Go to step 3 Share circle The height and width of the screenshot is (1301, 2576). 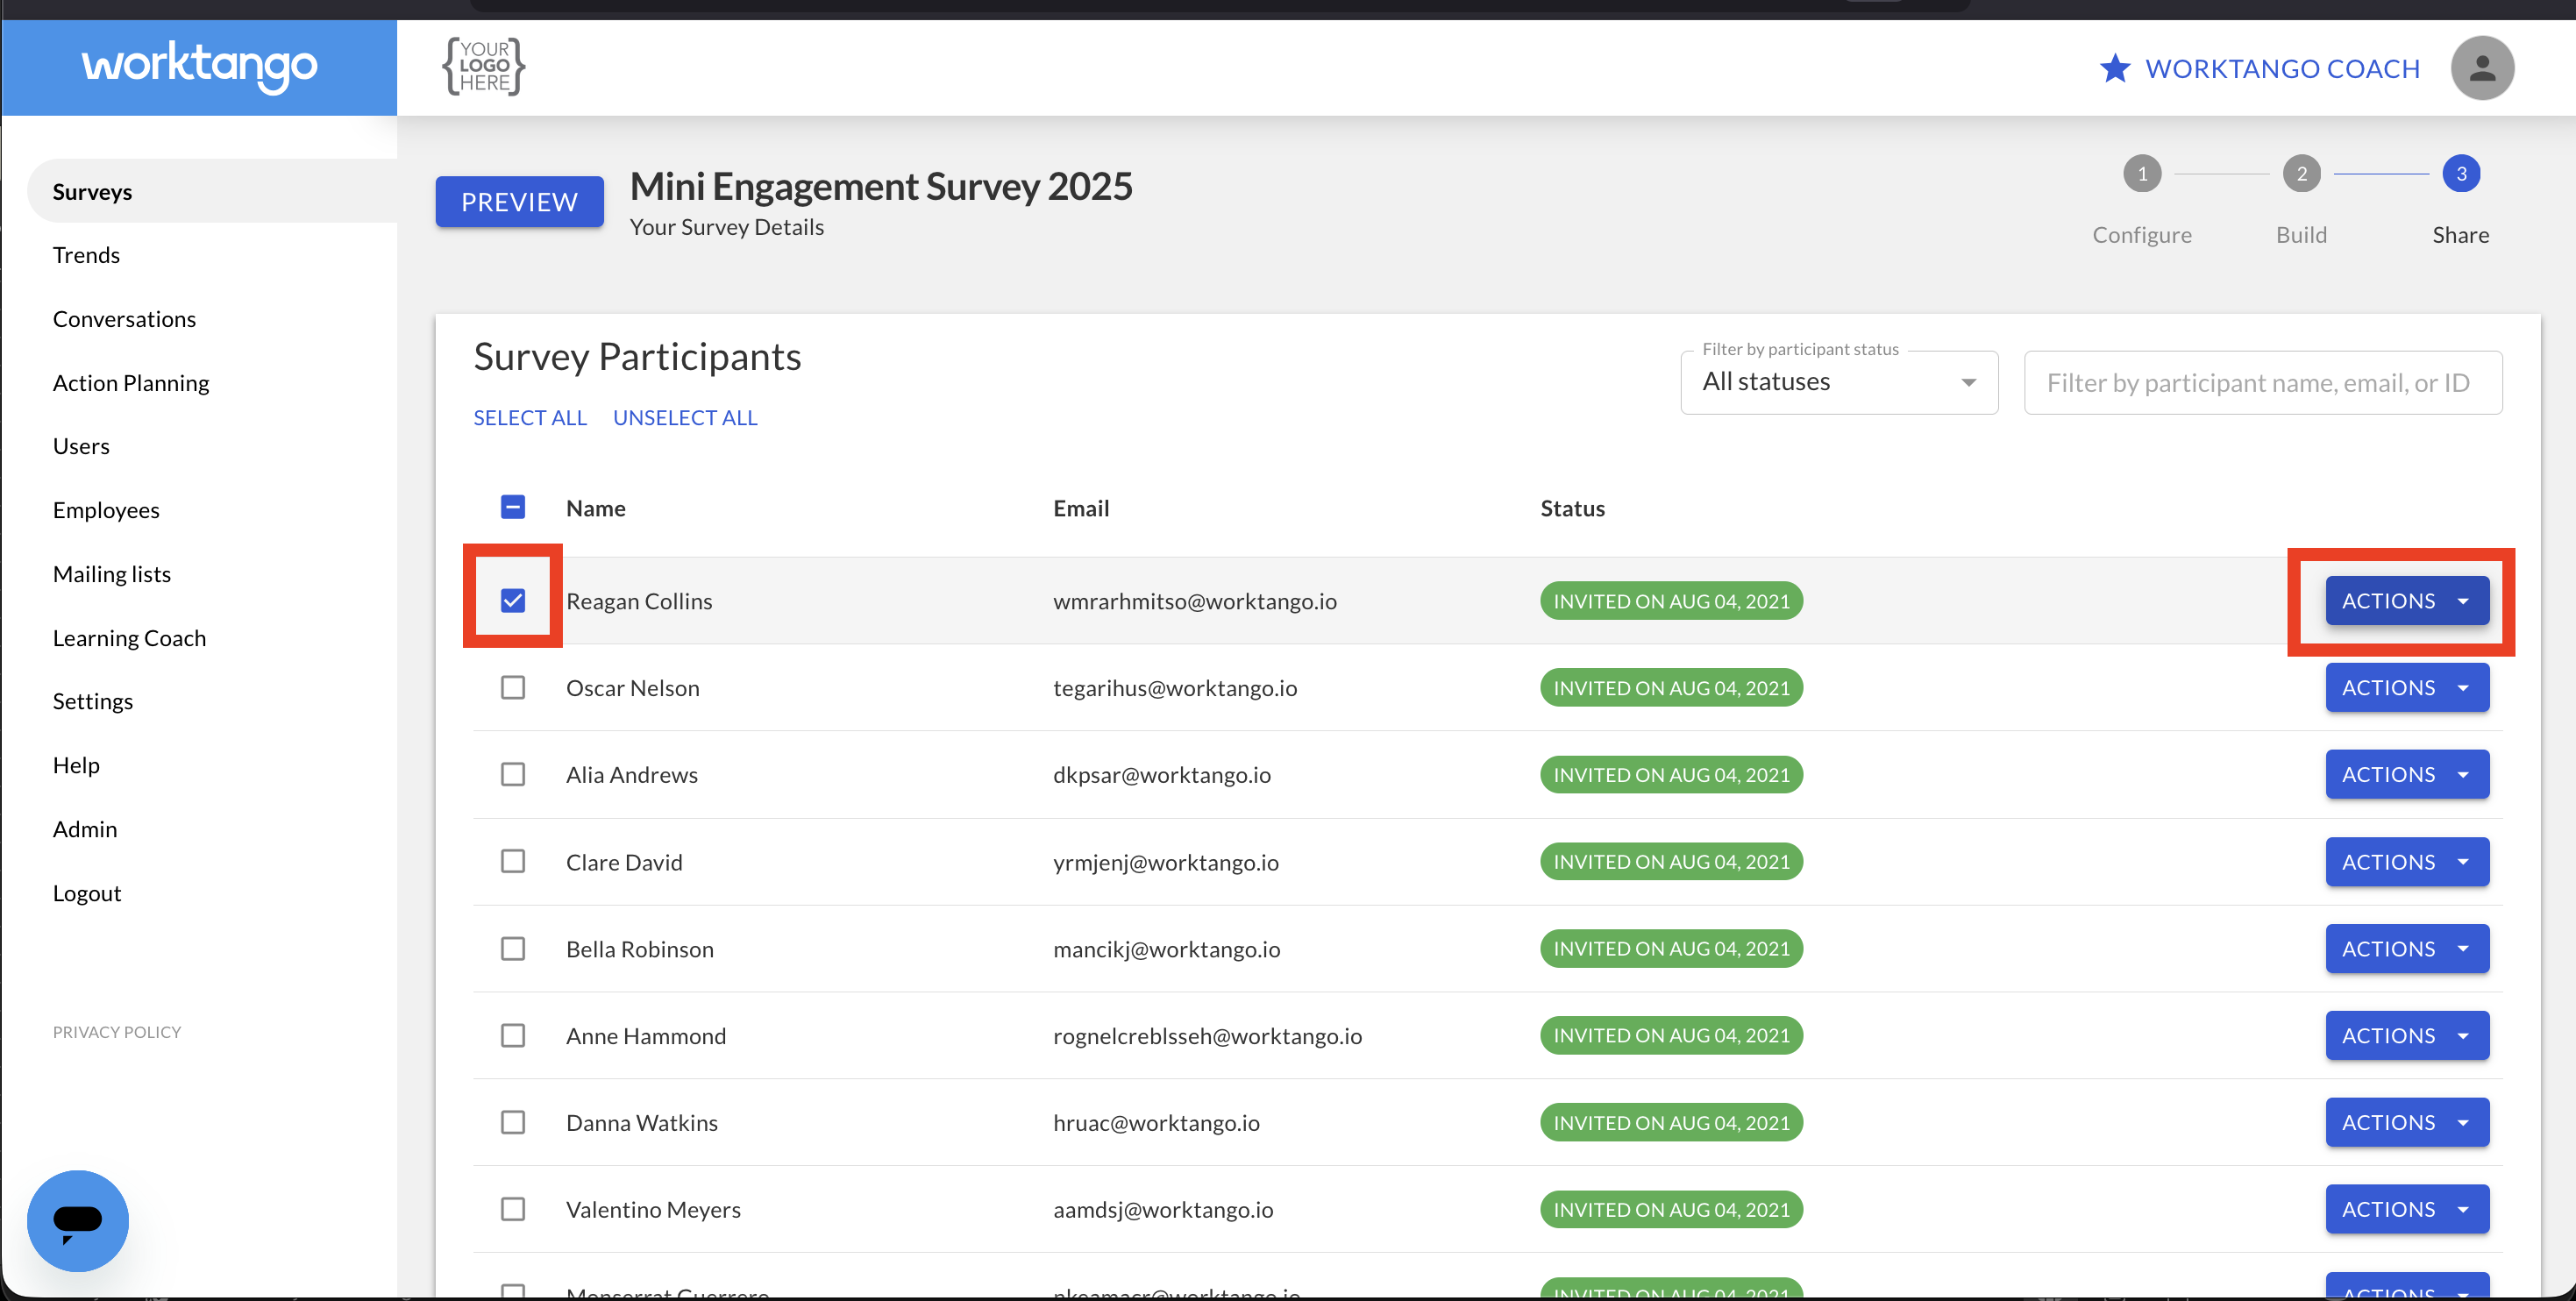(2461, 174)
